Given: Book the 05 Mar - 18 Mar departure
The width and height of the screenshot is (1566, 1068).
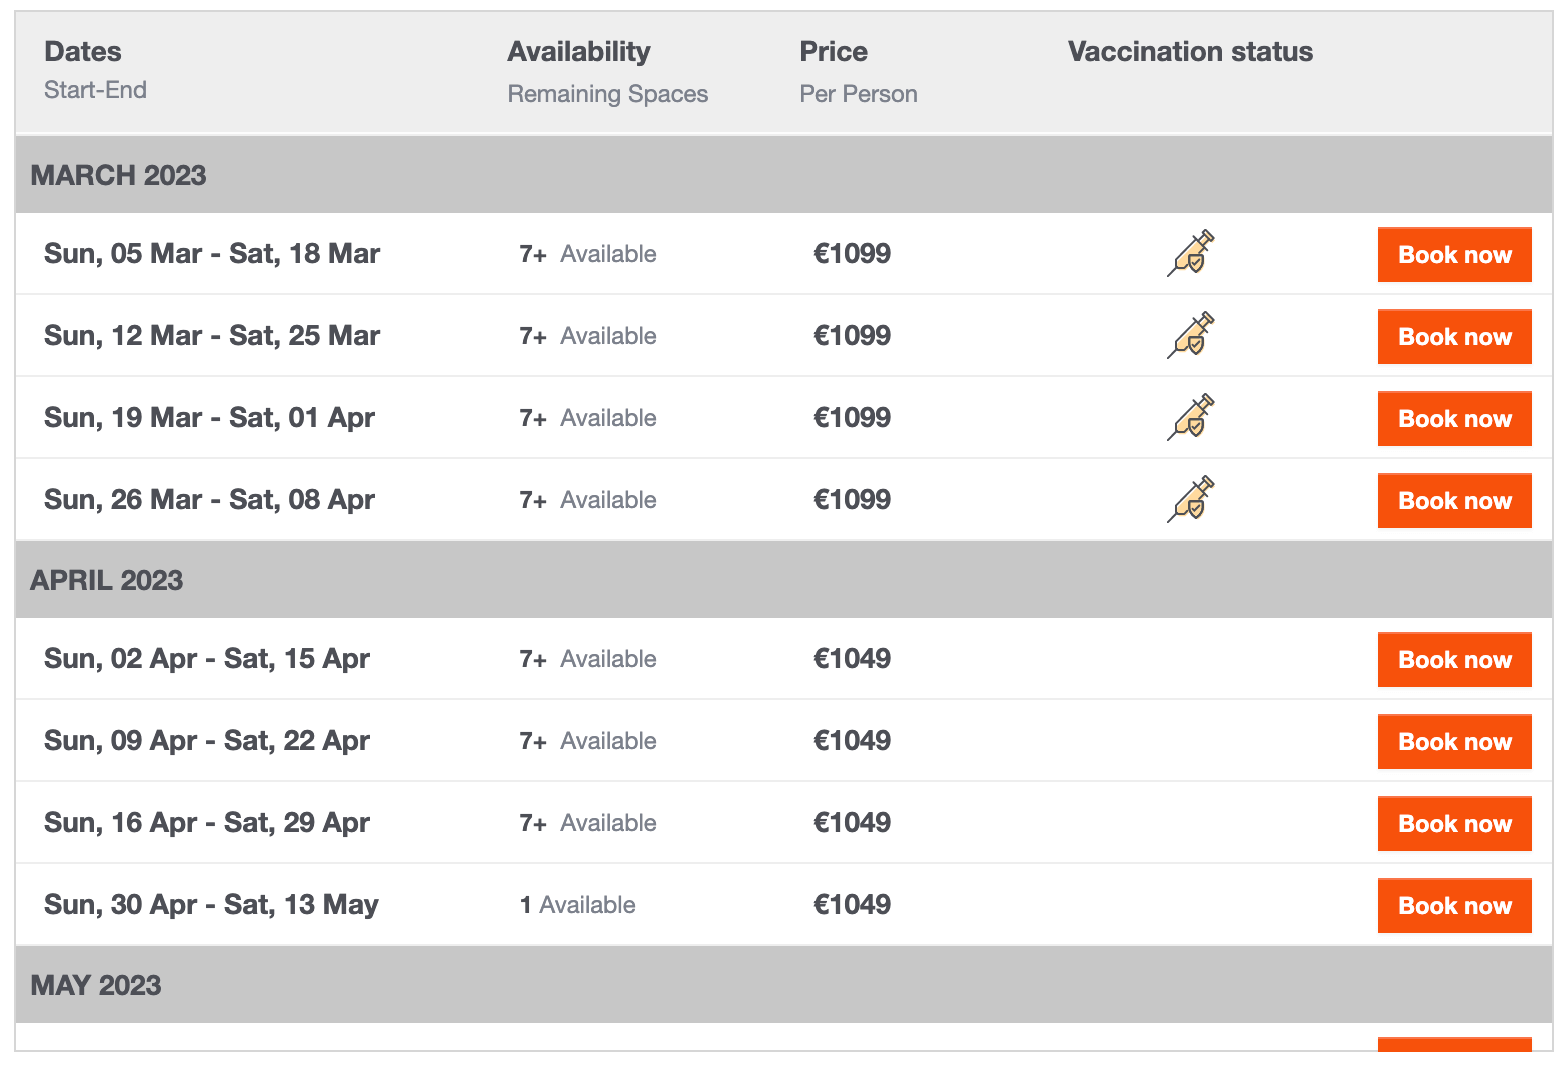Looking at the screenshot, I should [x=1454, y=254].
